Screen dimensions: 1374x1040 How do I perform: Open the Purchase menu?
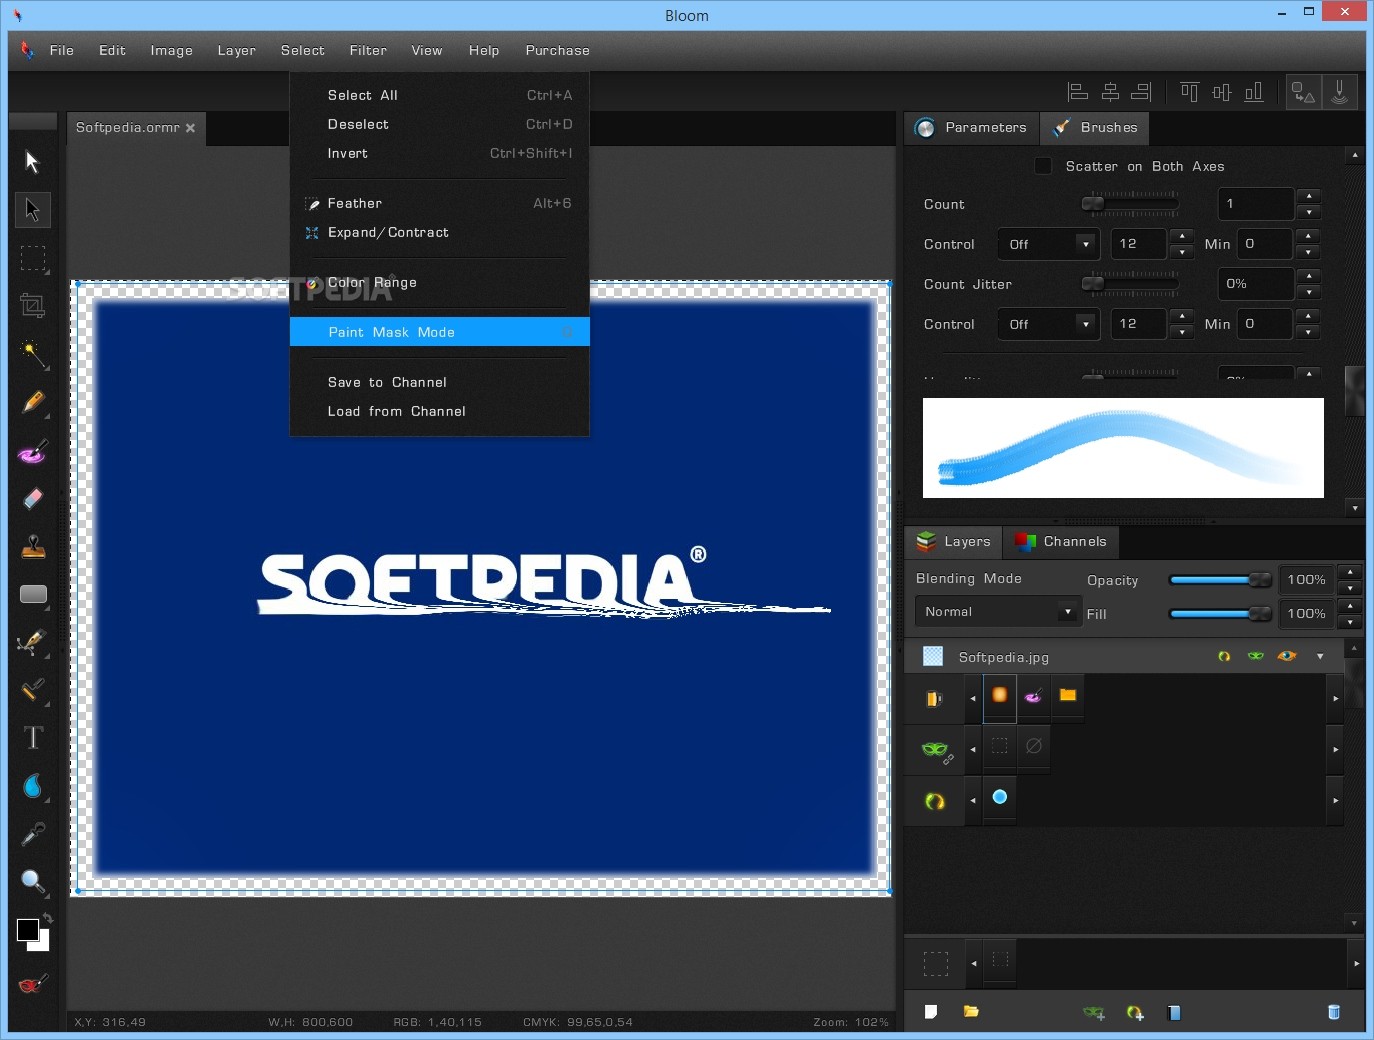pyautogui.click(x=557, y=50)
